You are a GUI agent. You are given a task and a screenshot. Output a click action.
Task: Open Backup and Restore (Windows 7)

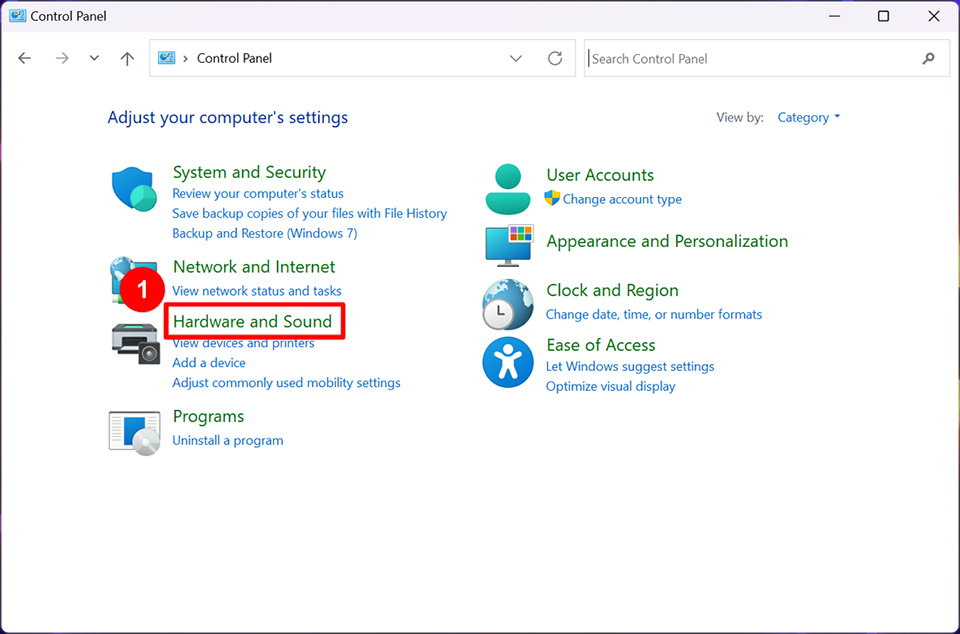point(264,233)
